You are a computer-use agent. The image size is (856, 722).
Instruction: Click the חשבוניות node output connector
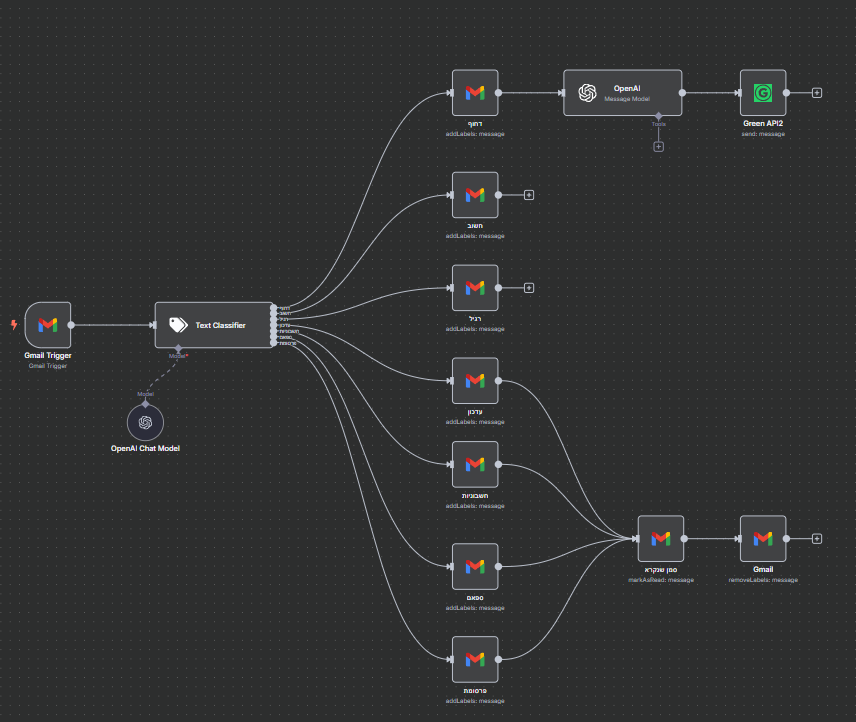coord(498,464)
